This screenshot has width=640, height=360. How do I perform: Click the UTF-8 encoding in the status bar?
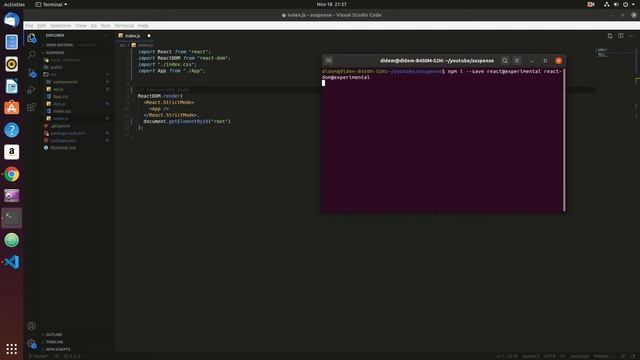tap(550, 356)
